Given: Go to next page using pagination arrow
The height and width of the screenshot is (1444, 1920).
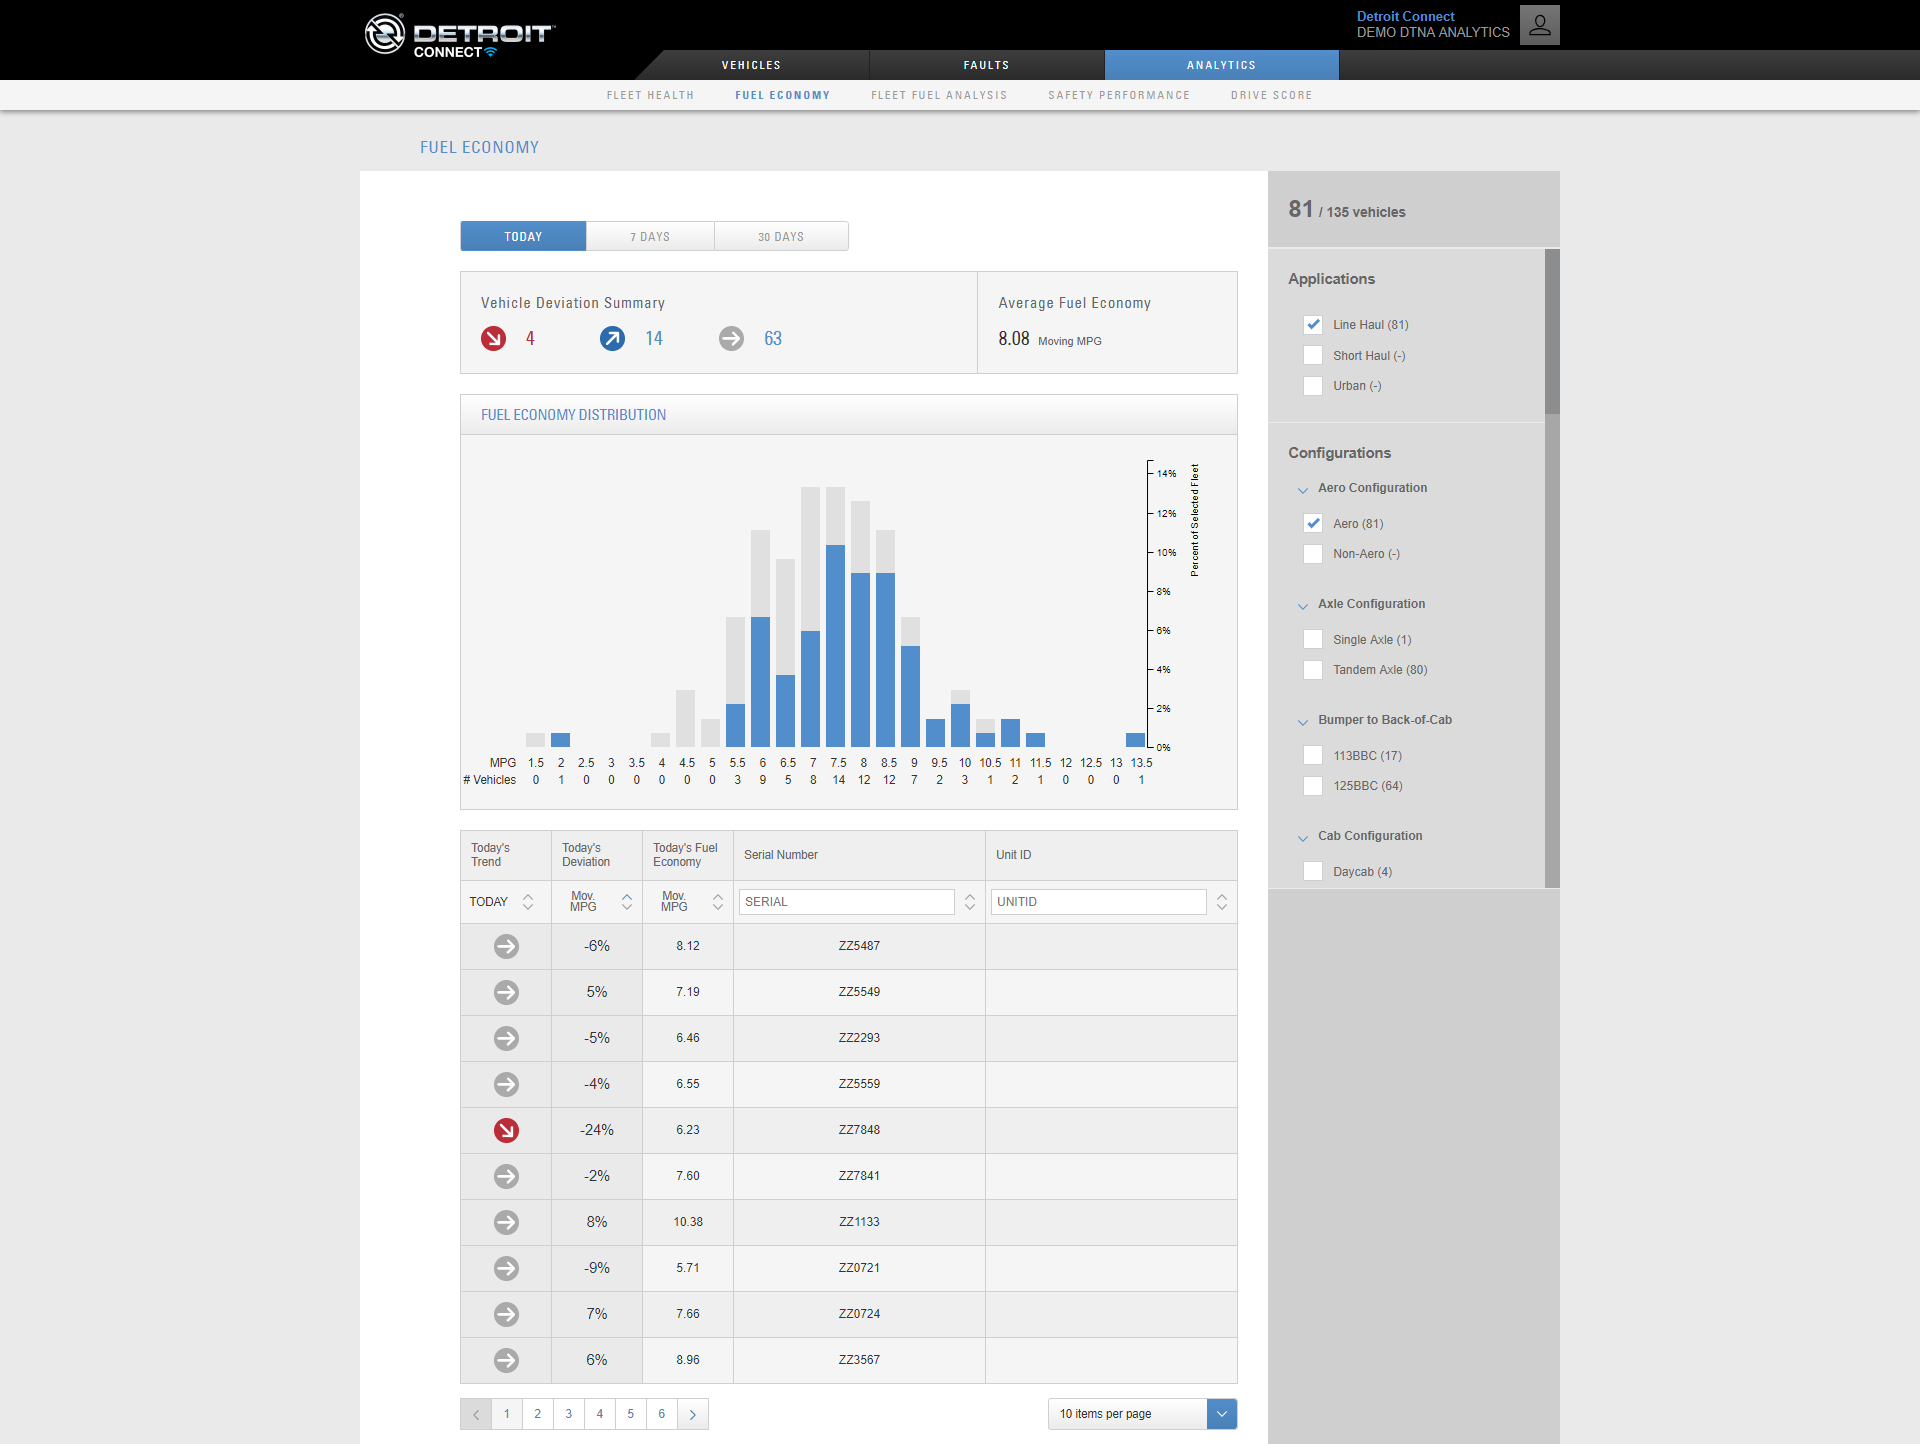Looking at the screenshot, I should tap(693, 1414).
